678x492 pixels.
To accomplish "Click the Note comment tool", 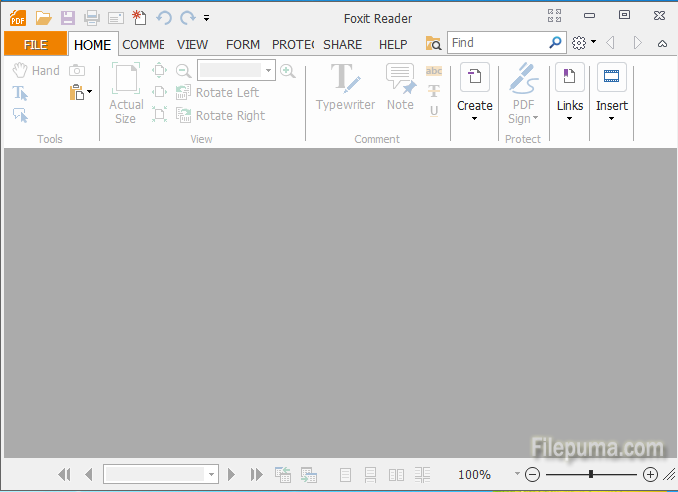I will pyautogui.click(x=400, y=88).
